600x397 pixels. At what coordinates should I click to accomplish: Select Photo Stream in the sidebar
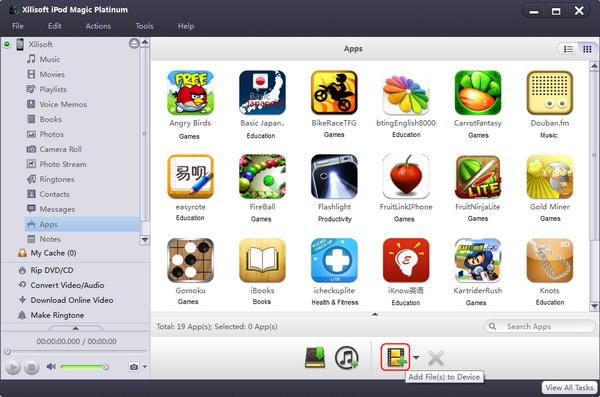coord(63,164)
